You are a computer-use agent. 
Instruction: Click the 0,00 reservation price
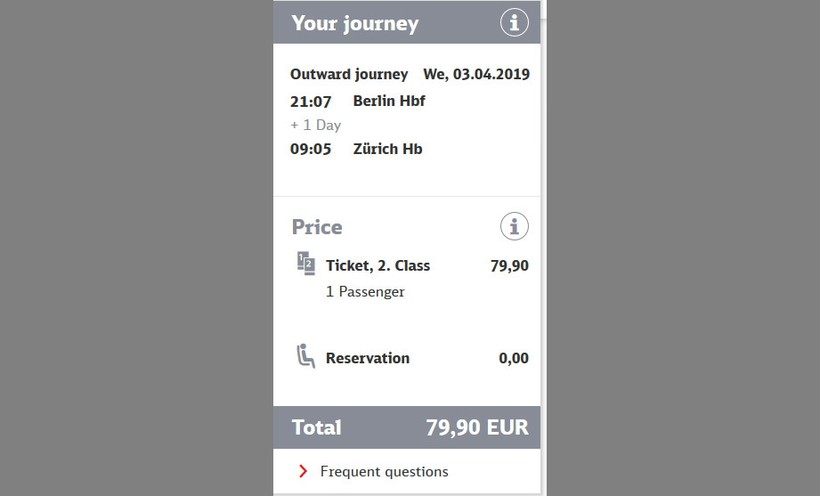pos(514,358)
